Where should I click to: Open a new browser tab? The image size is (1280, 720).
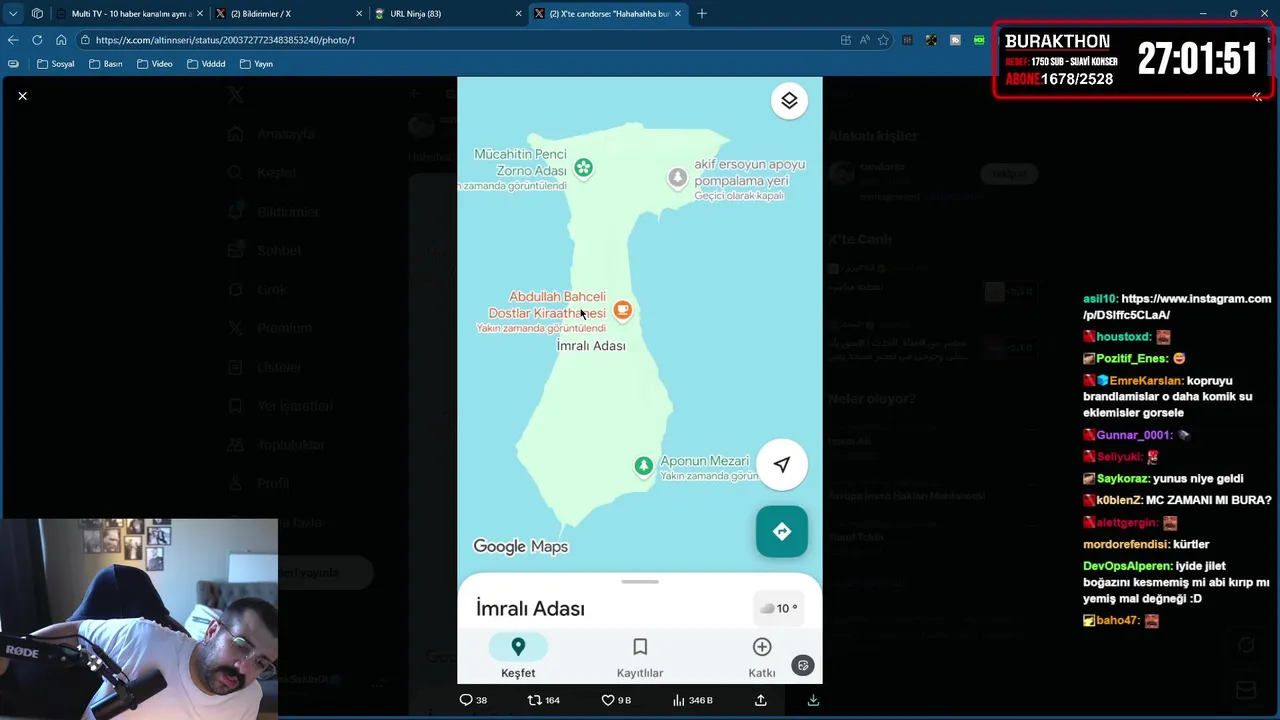pos(702,14)
